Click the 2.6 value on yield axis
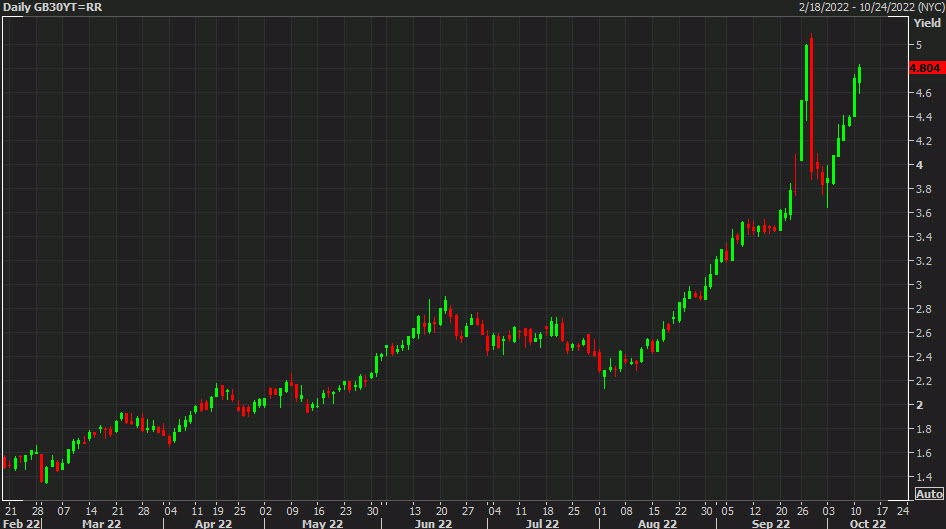The height and width of the screenshot is (529, 946). click(x=923, y=333)
